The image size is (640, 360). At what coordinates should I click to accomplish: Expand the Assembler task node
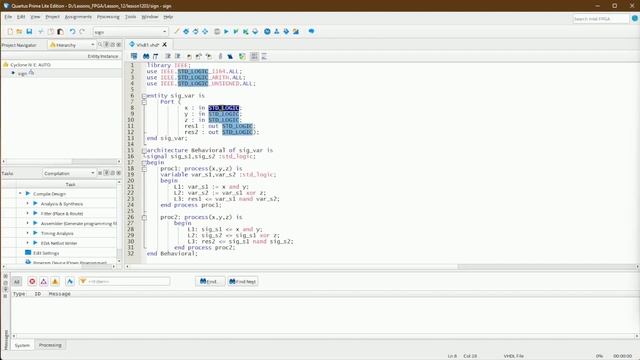pyautogui.click(x=28, y=223)
